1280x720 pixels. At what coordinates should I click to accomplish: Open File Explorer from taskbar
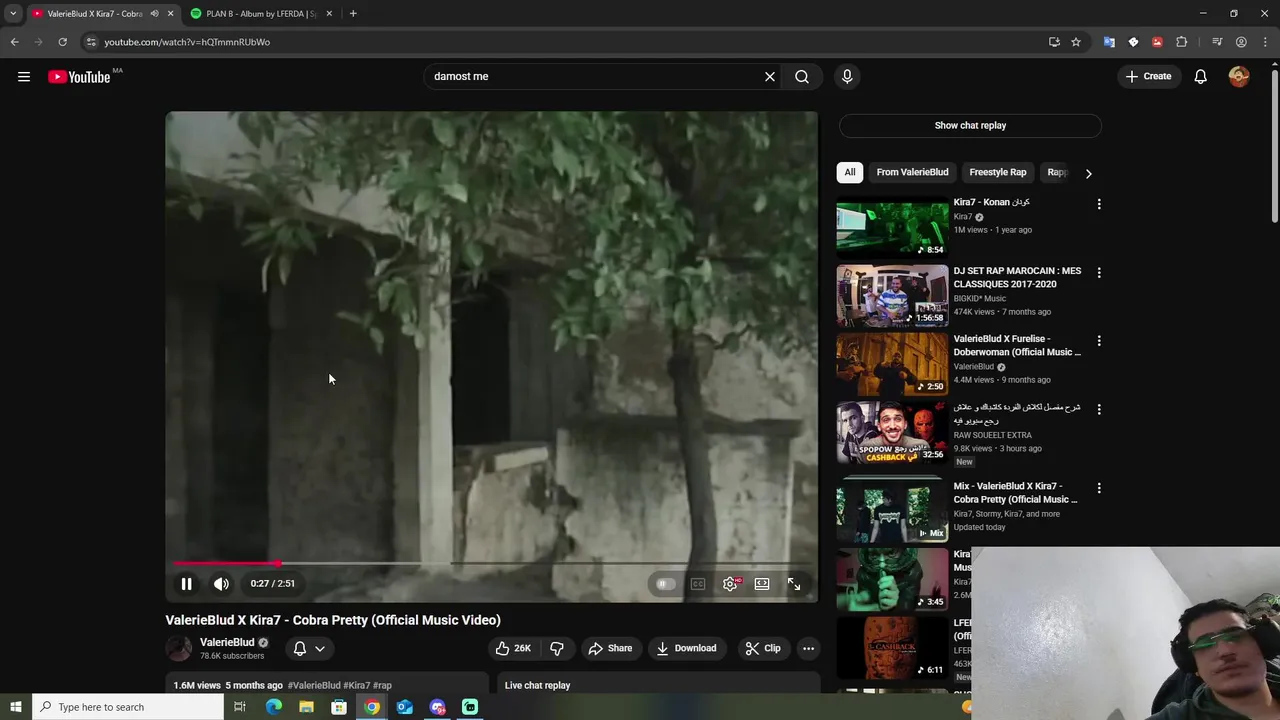click(306, 707)
